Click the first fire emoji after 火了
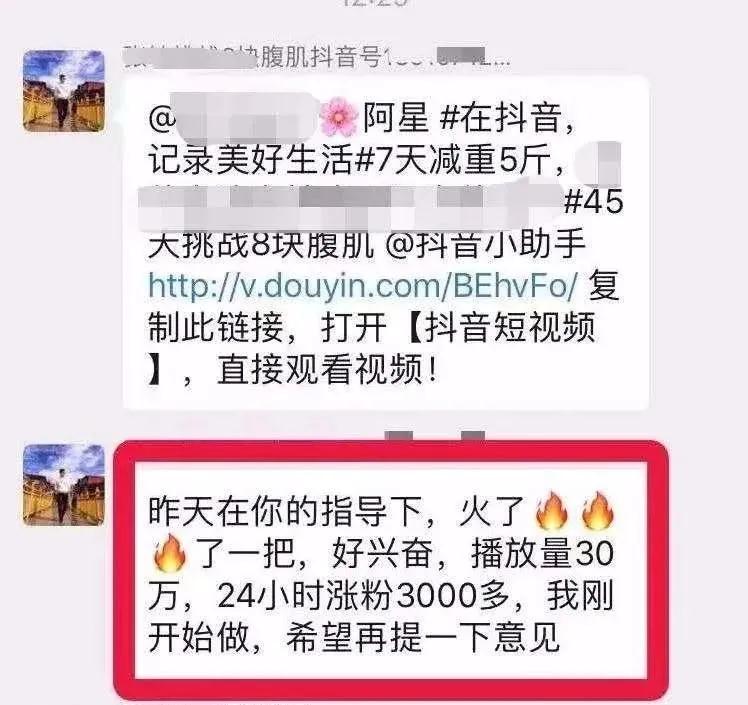Screen dimensions: 748x705 pos(552,510)
